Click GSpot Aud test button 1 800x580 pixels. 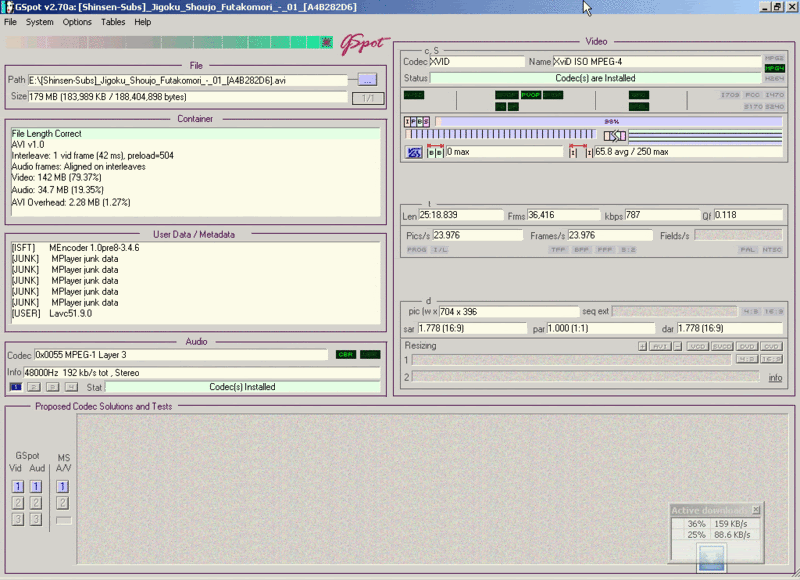tap(36, 487)
